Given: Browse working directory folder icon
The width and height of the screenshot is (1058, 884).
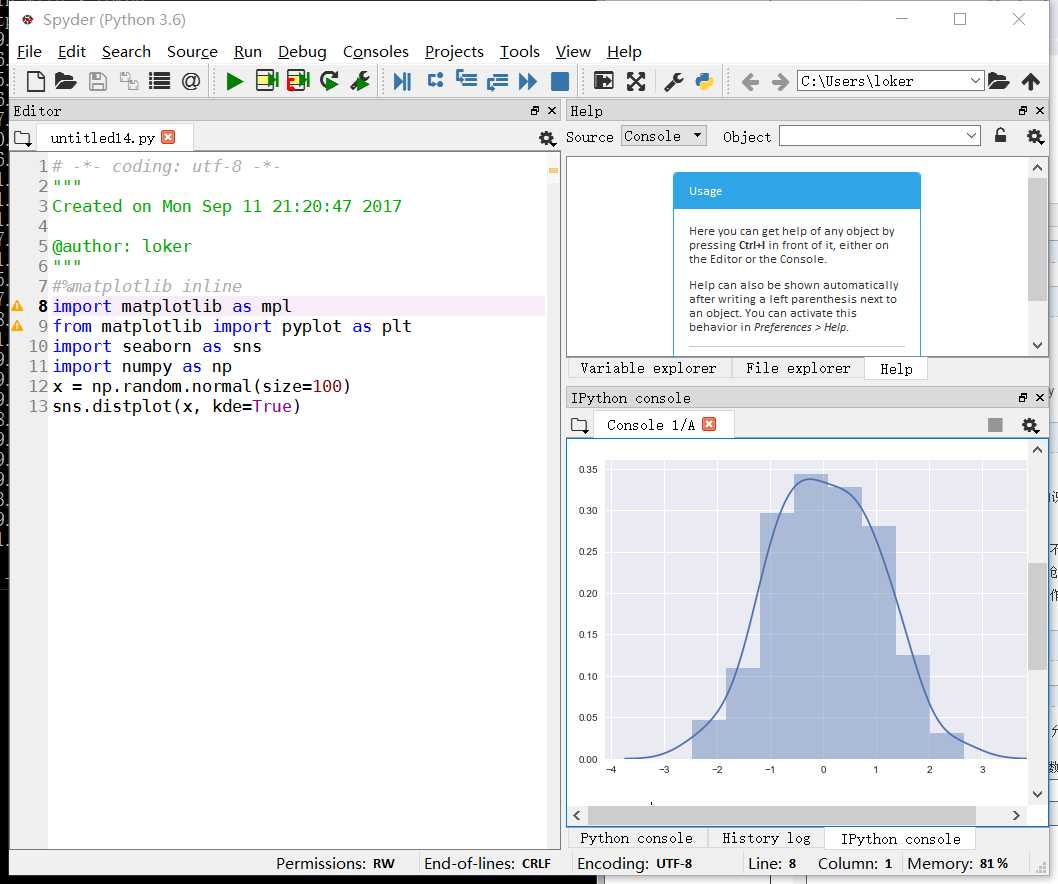Looking at the screenshot, I should pyautogui.click(x=999, y=82).
